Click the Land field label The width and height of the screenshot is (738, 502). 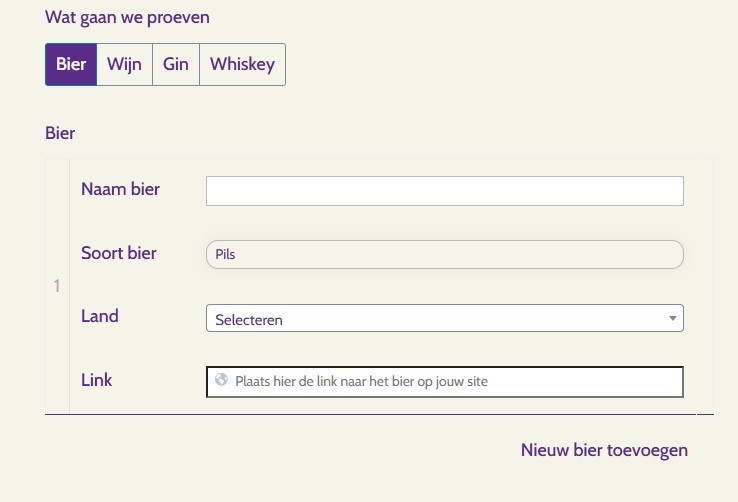100,316
